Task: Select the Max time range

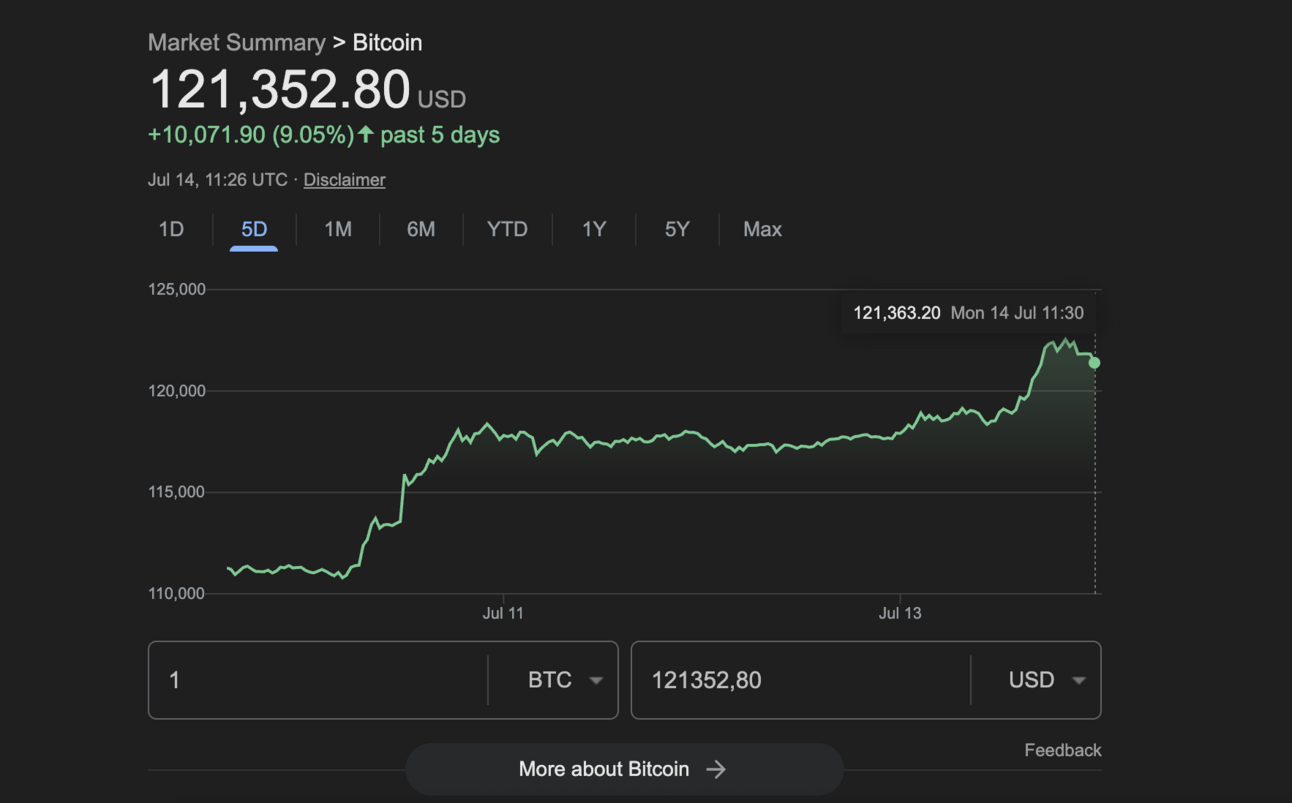Action: (x=762, y=229)
